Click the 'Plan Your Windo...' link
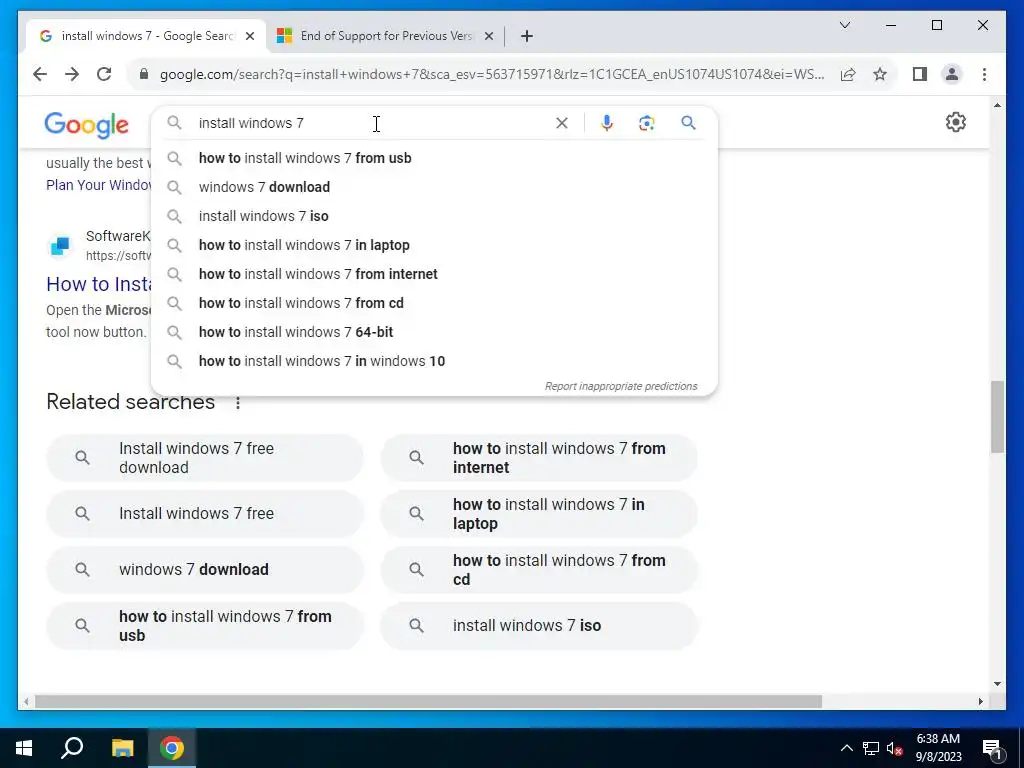Image resolution: width=1024 pixels, height=768 pixels. (99, 185)
